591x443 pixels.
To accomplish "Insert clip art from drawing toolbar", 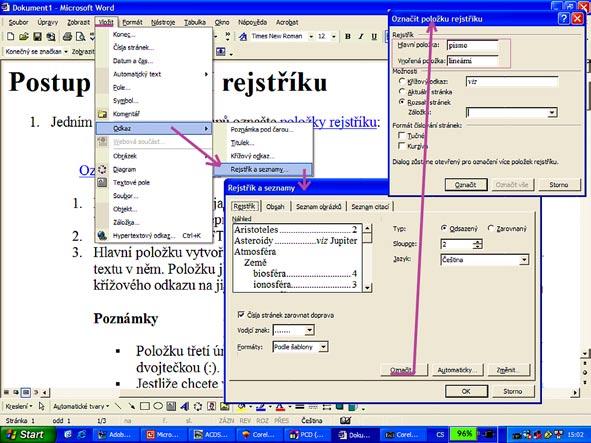I will tap(211, 406).
